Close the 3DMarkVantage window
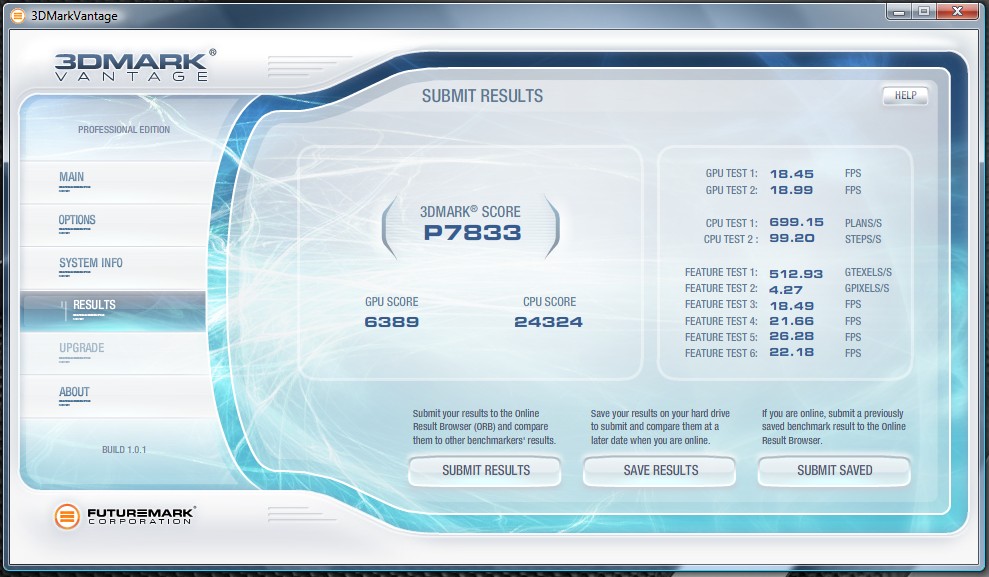The image size is (989, 577). (x=957, y=11)
